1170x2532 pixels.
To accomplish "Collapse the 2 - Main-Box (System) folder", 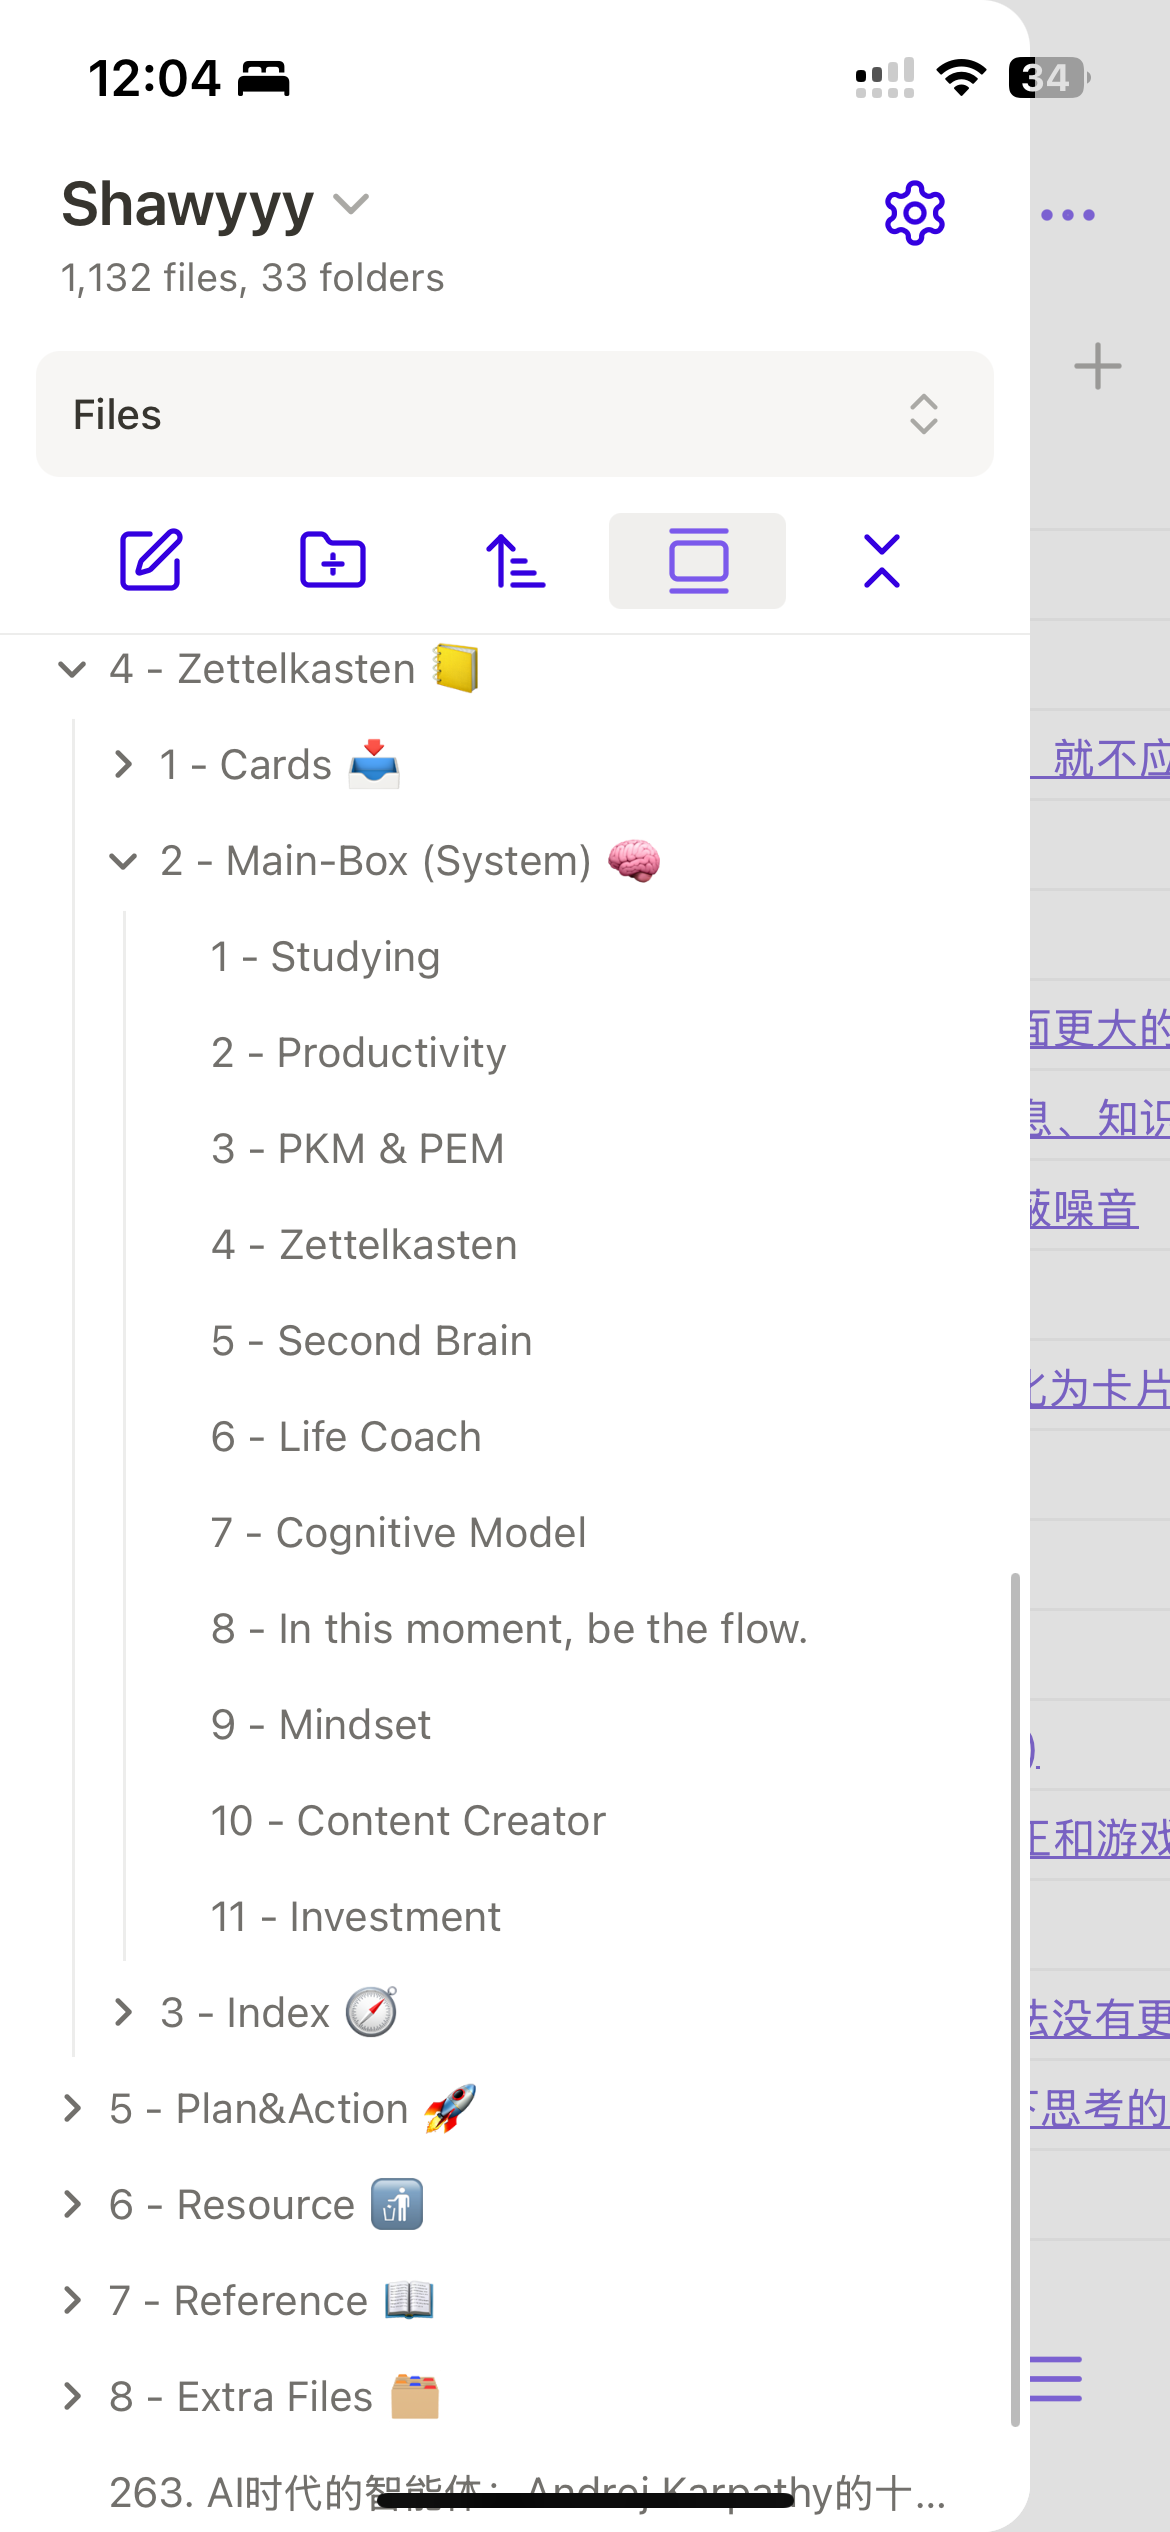I will click(123, 861).
